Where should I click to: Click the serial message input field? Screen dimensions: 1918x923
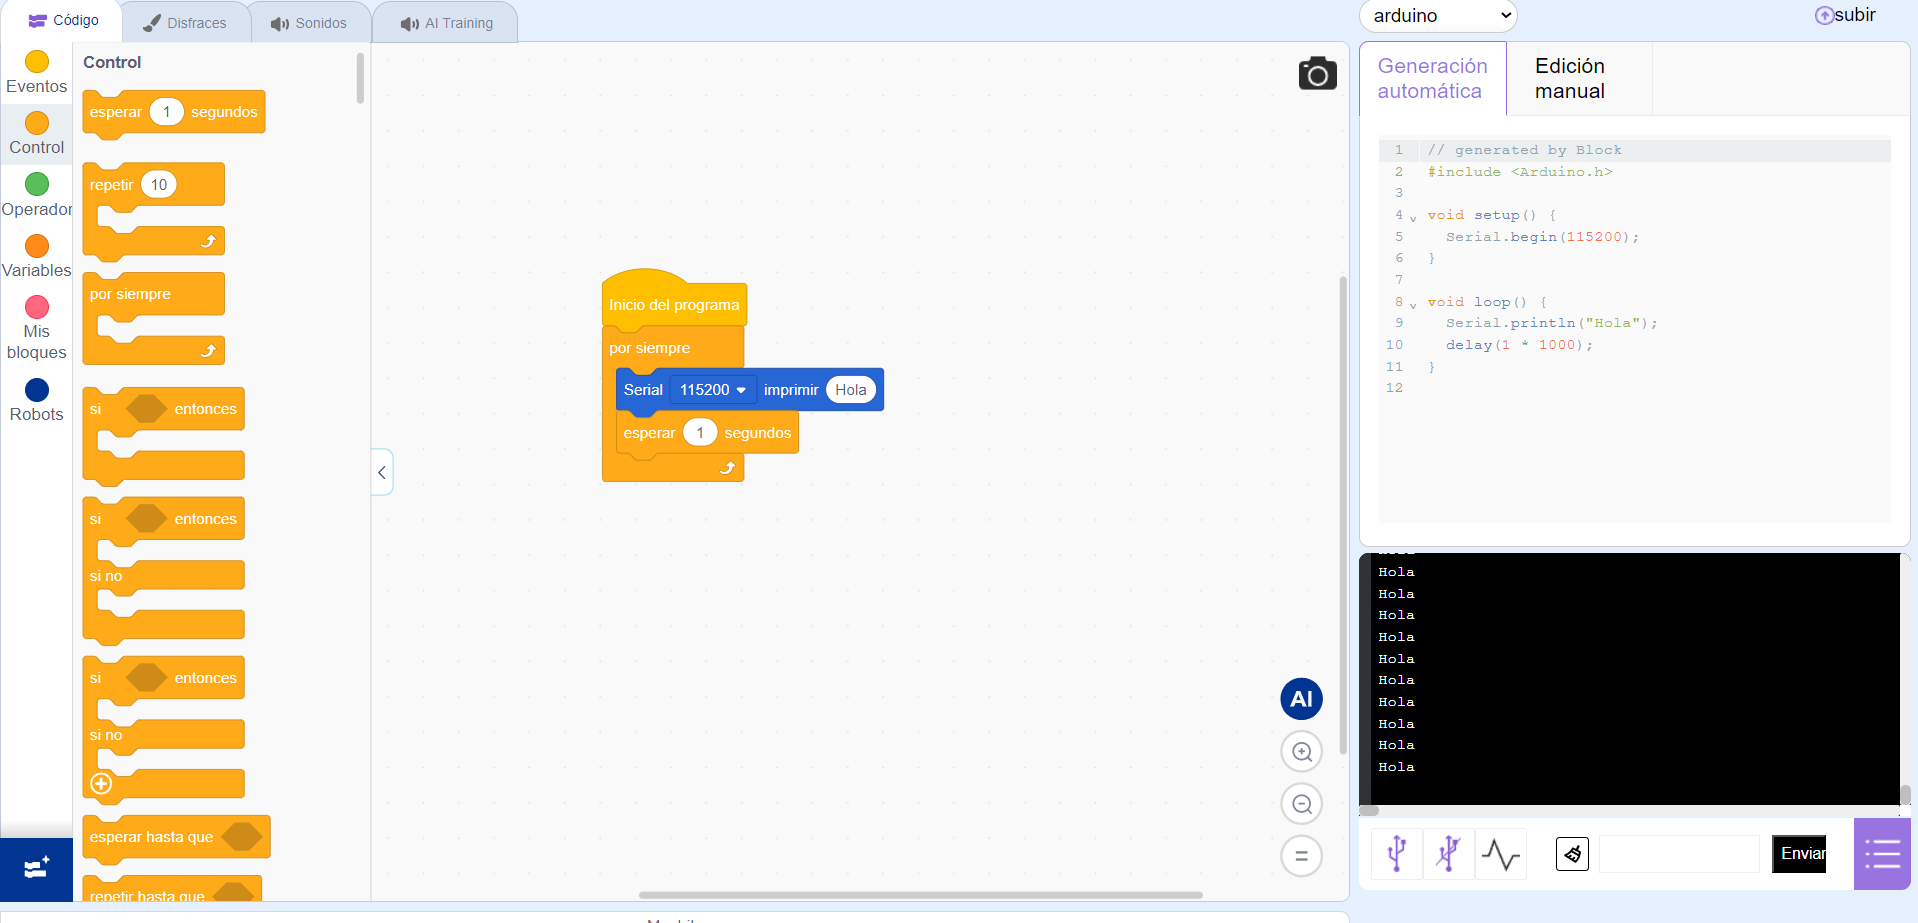click(x=1679, y=854)
